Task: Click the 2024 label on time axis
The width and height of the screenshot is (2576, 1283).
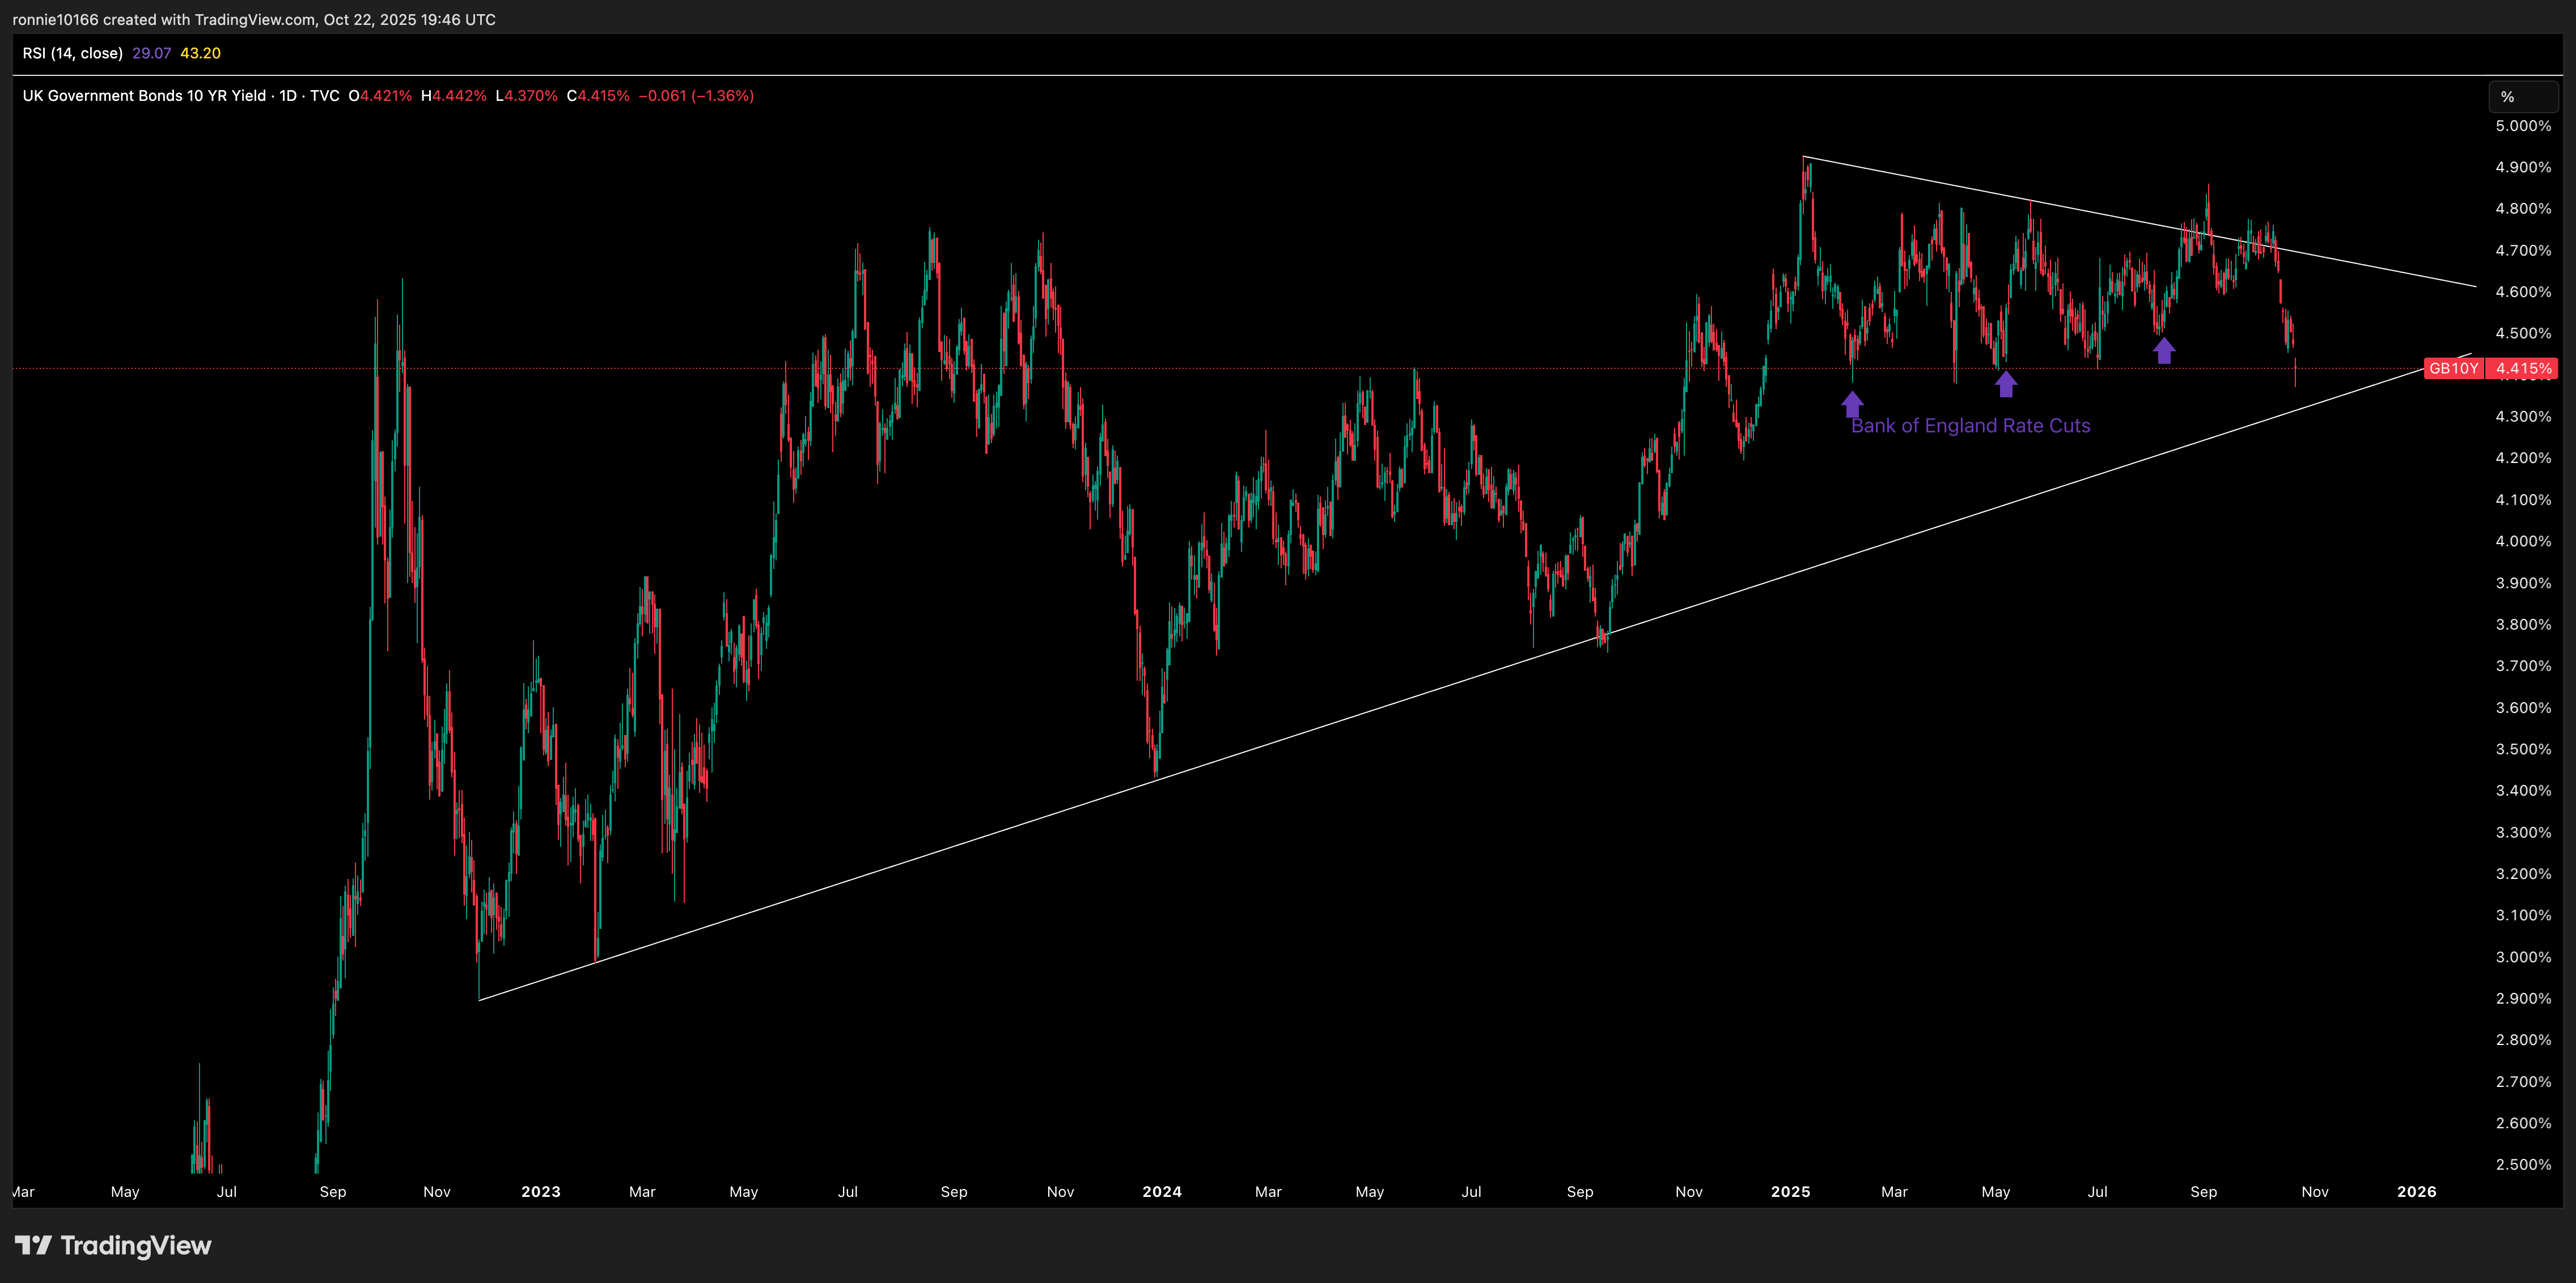Action: (x=1162, y=1192)
